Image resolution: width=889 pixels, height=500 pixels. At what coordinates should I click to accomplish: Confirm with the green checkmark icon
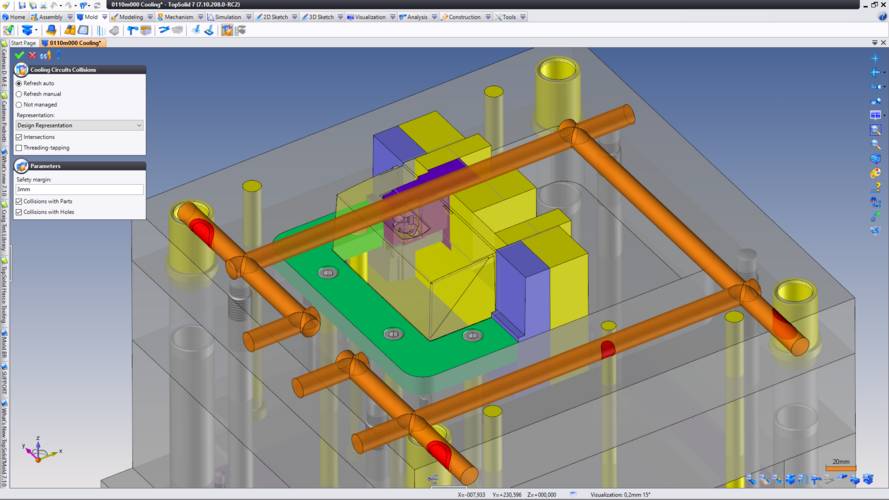(19, 56)
